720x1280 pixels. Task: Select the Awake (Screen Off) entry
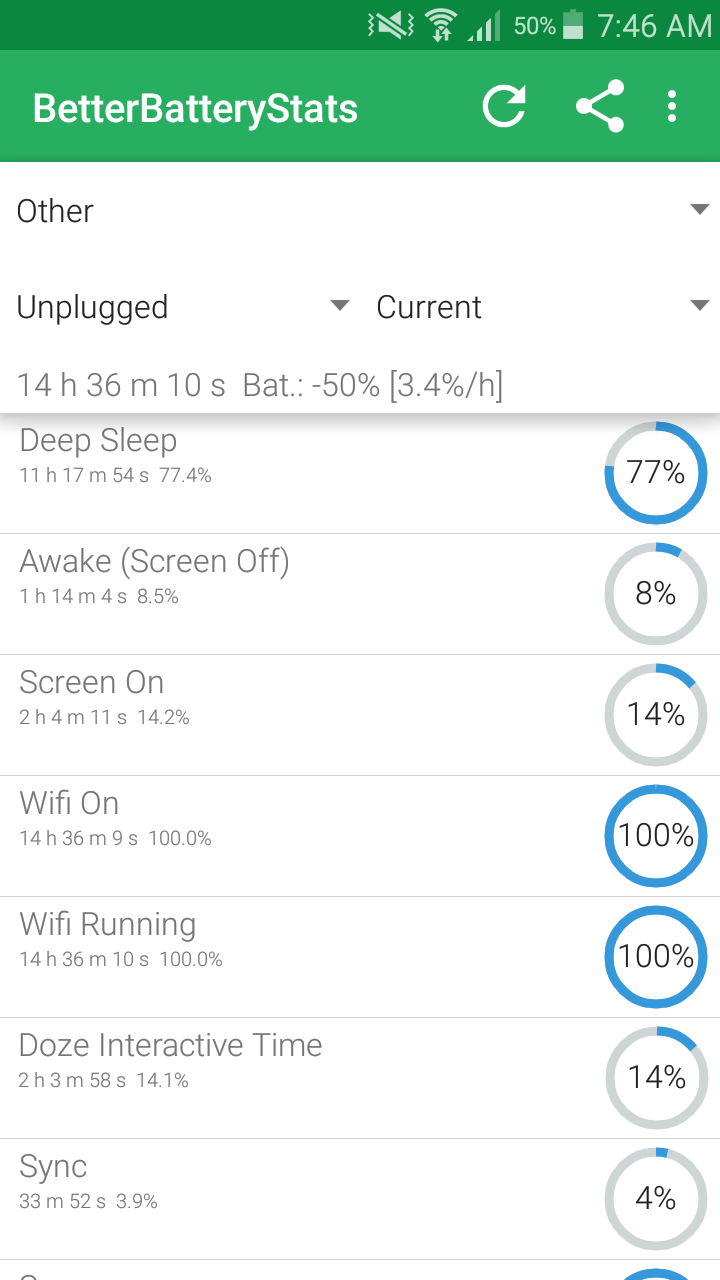(300, 594)
